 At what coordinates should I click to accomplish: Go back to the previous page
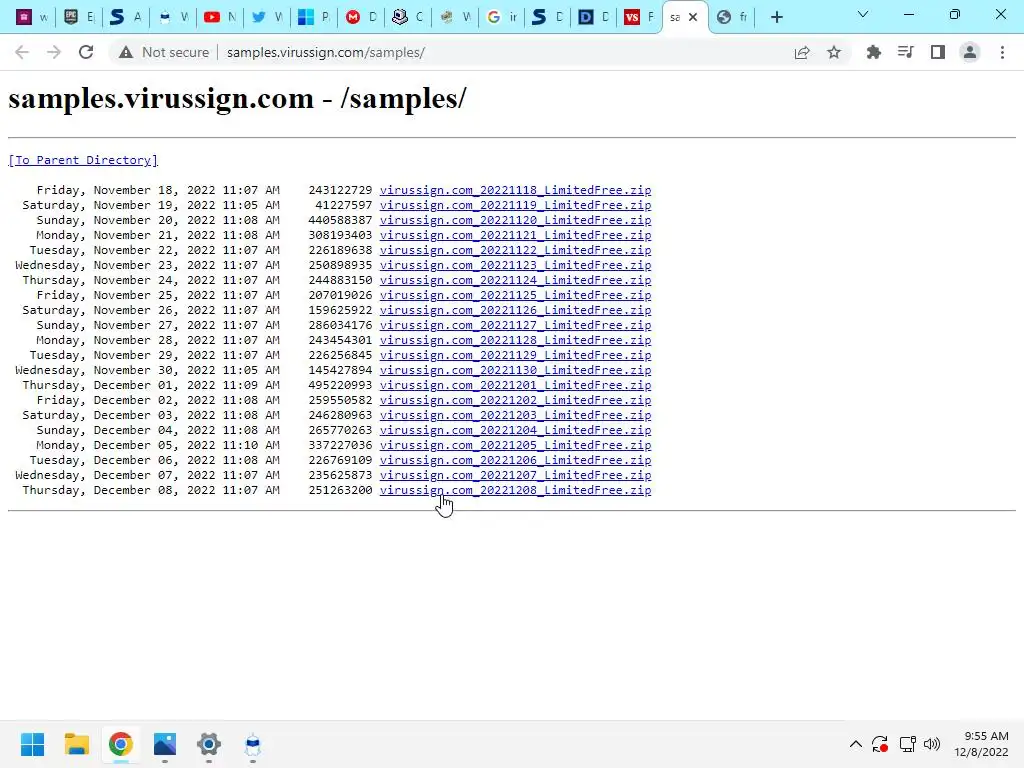coord(22,52)
